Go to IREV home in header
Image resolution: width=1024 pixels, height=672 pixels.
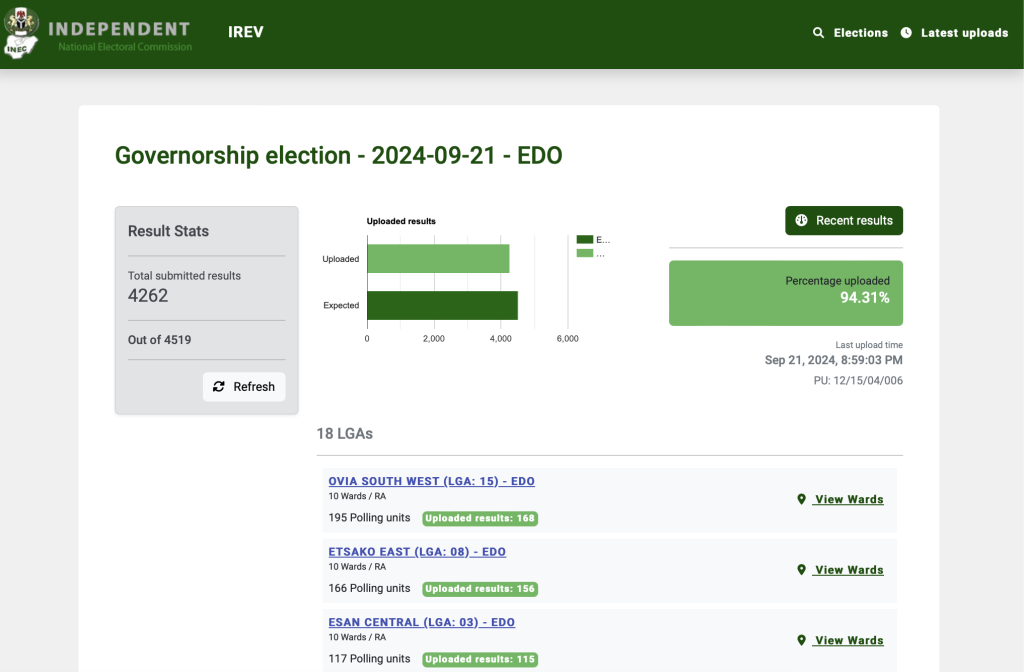click(246, 32)
